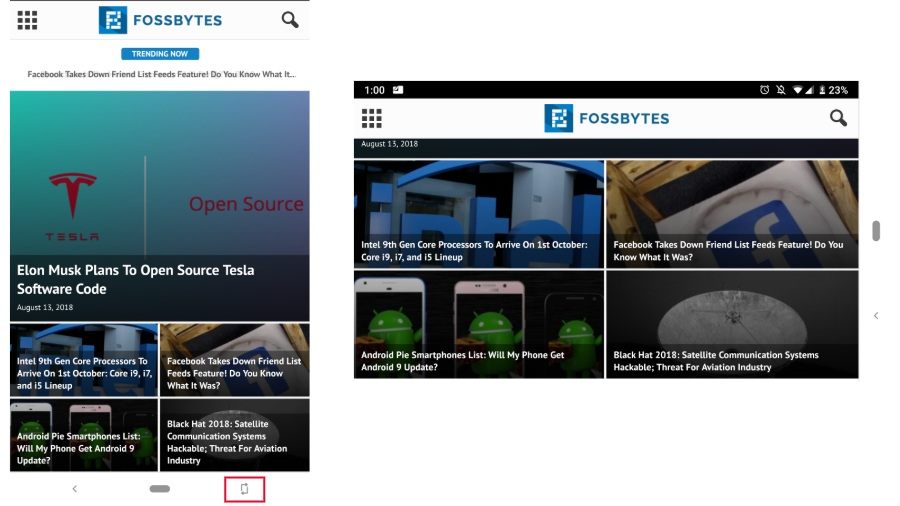Screen dimensions: 900x506
Task: Tap the alarm icon in status bar
Action: tap(765, 90)
